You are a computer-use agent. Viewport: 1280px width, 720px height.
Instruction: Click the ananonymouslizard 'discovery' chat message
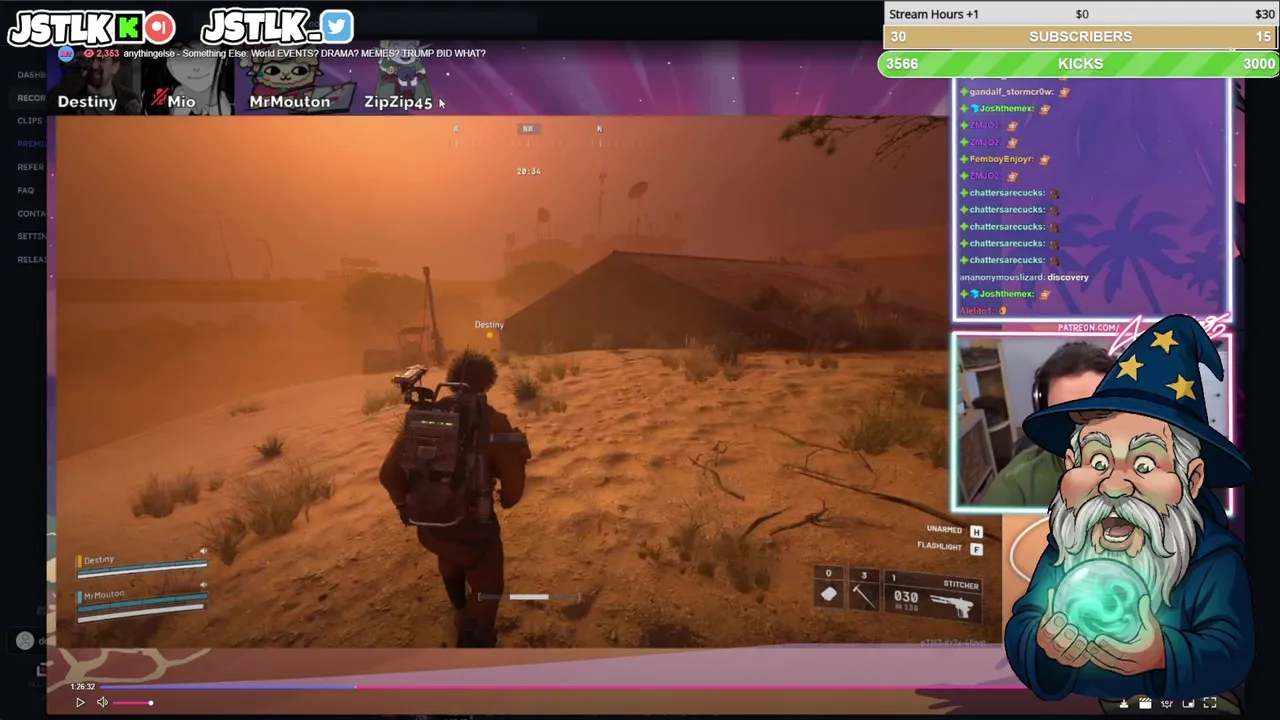click(x=1024, y=277)
